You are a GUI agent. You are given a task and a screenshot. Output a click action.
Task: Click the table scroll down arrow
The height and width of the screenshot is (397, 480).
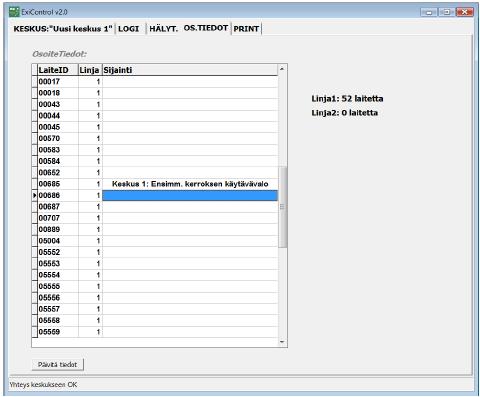click(282, 342)
